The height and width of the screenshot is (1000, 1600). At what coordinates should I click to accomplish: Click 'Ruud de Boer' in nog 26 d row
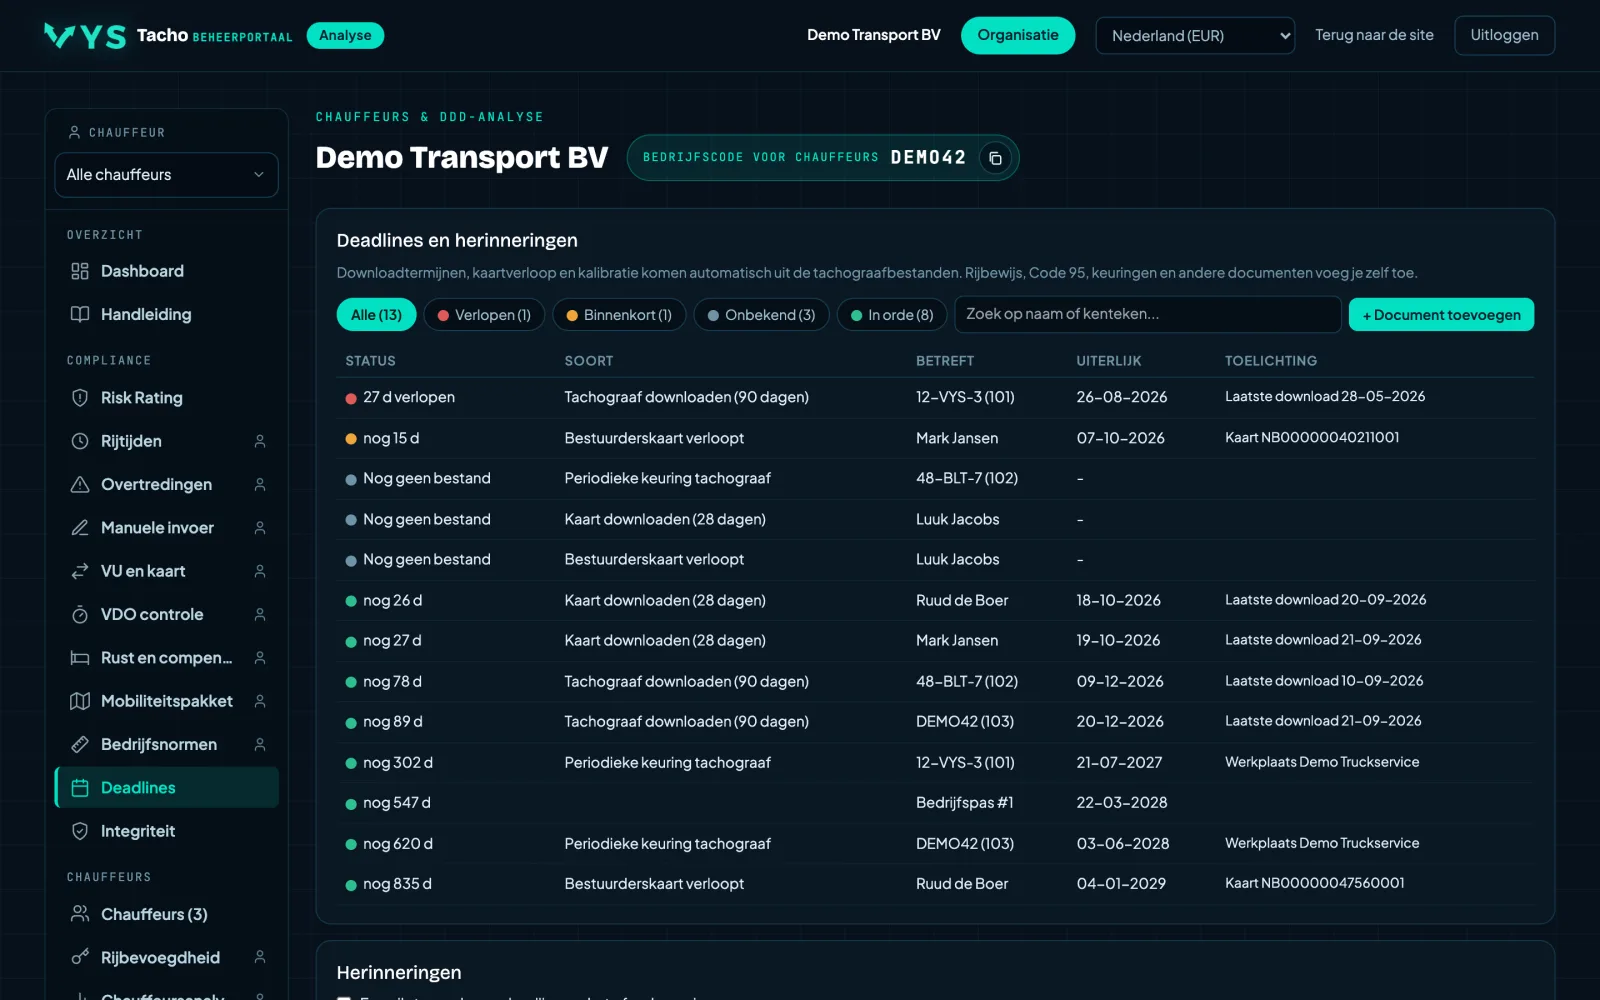[x=962, y=600]
